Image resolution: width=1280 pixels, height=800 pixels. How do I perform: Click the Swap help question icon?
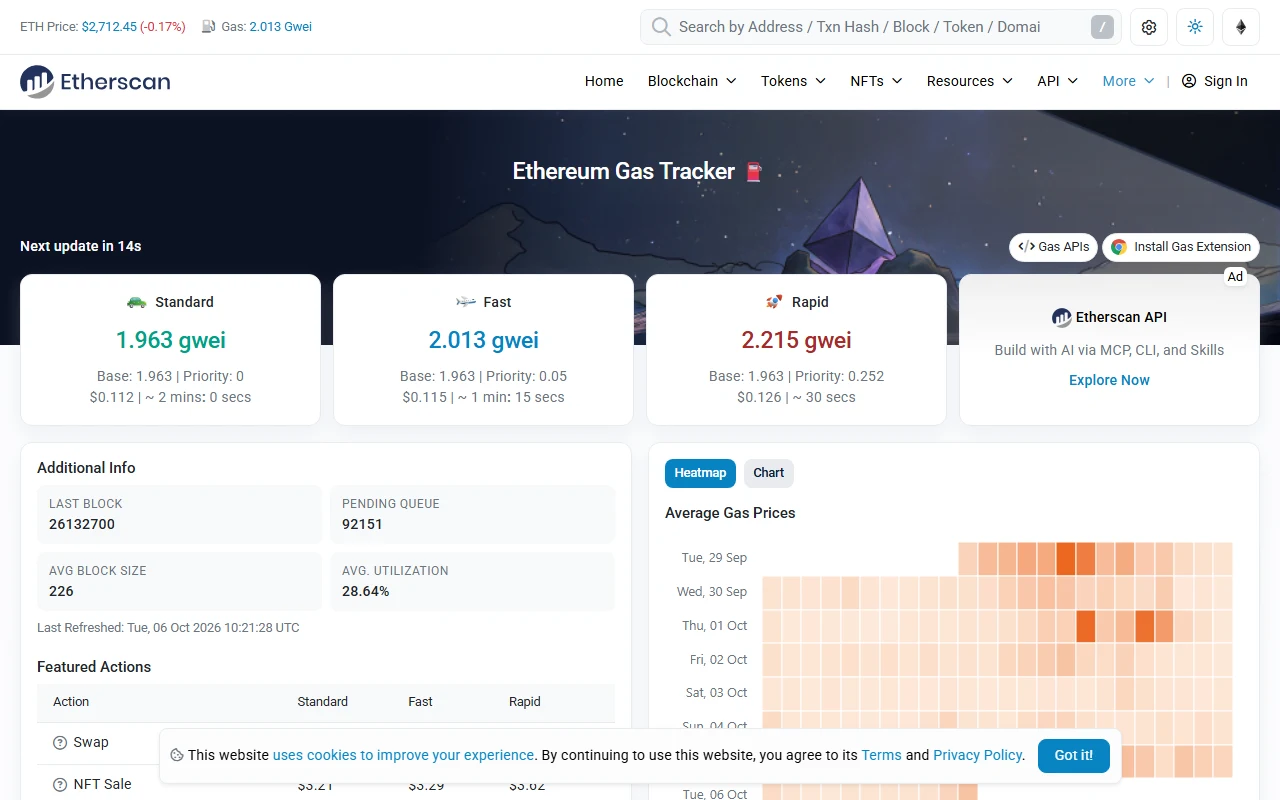[60, 742]
